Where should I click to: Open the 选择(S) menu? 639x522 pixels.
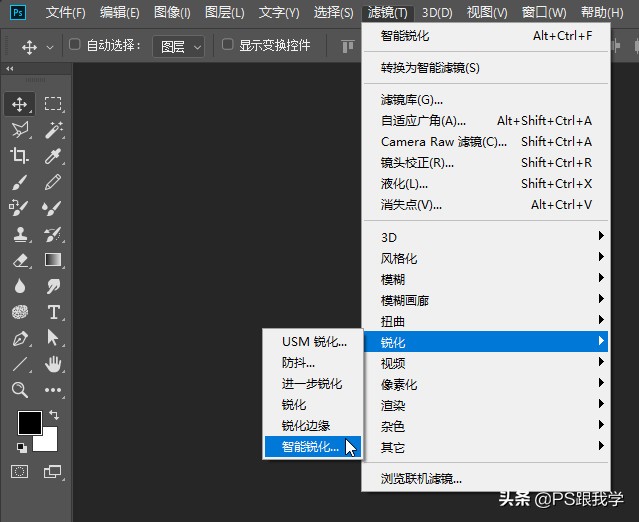333,13
